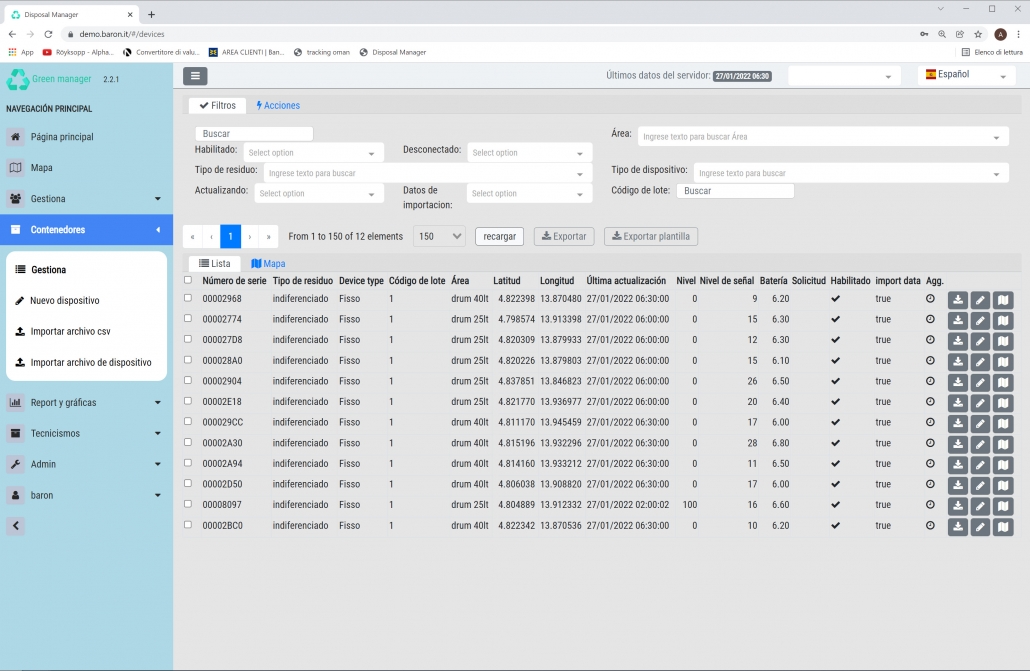
Task: Open map icon for device 000027D8
Action: [x=1002, y=341]
